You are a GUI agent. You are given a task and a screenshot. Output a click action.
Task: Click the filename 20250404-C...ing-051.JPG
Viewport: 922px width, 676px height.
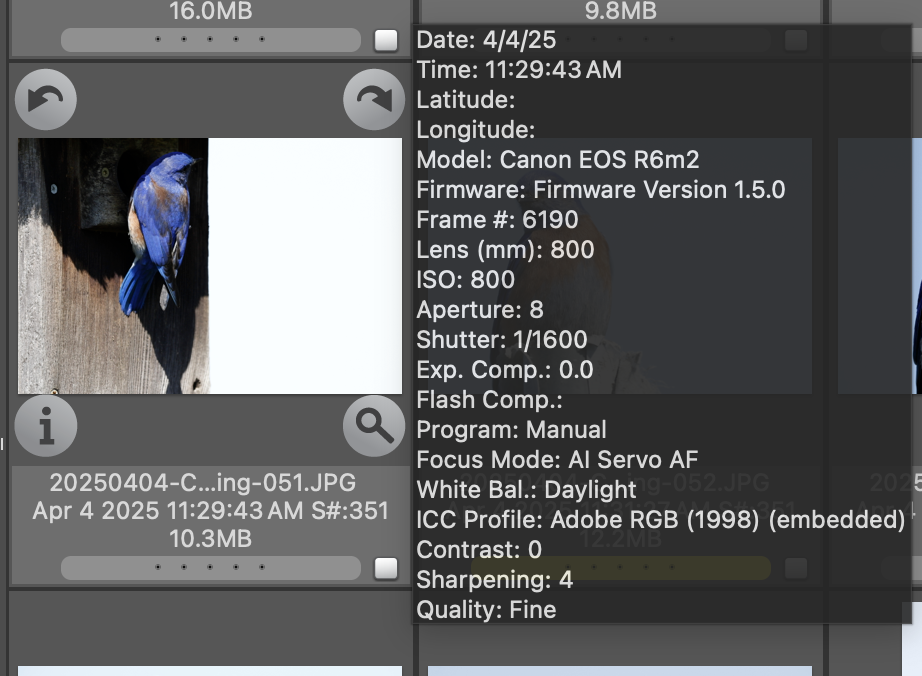coord(203,483)
